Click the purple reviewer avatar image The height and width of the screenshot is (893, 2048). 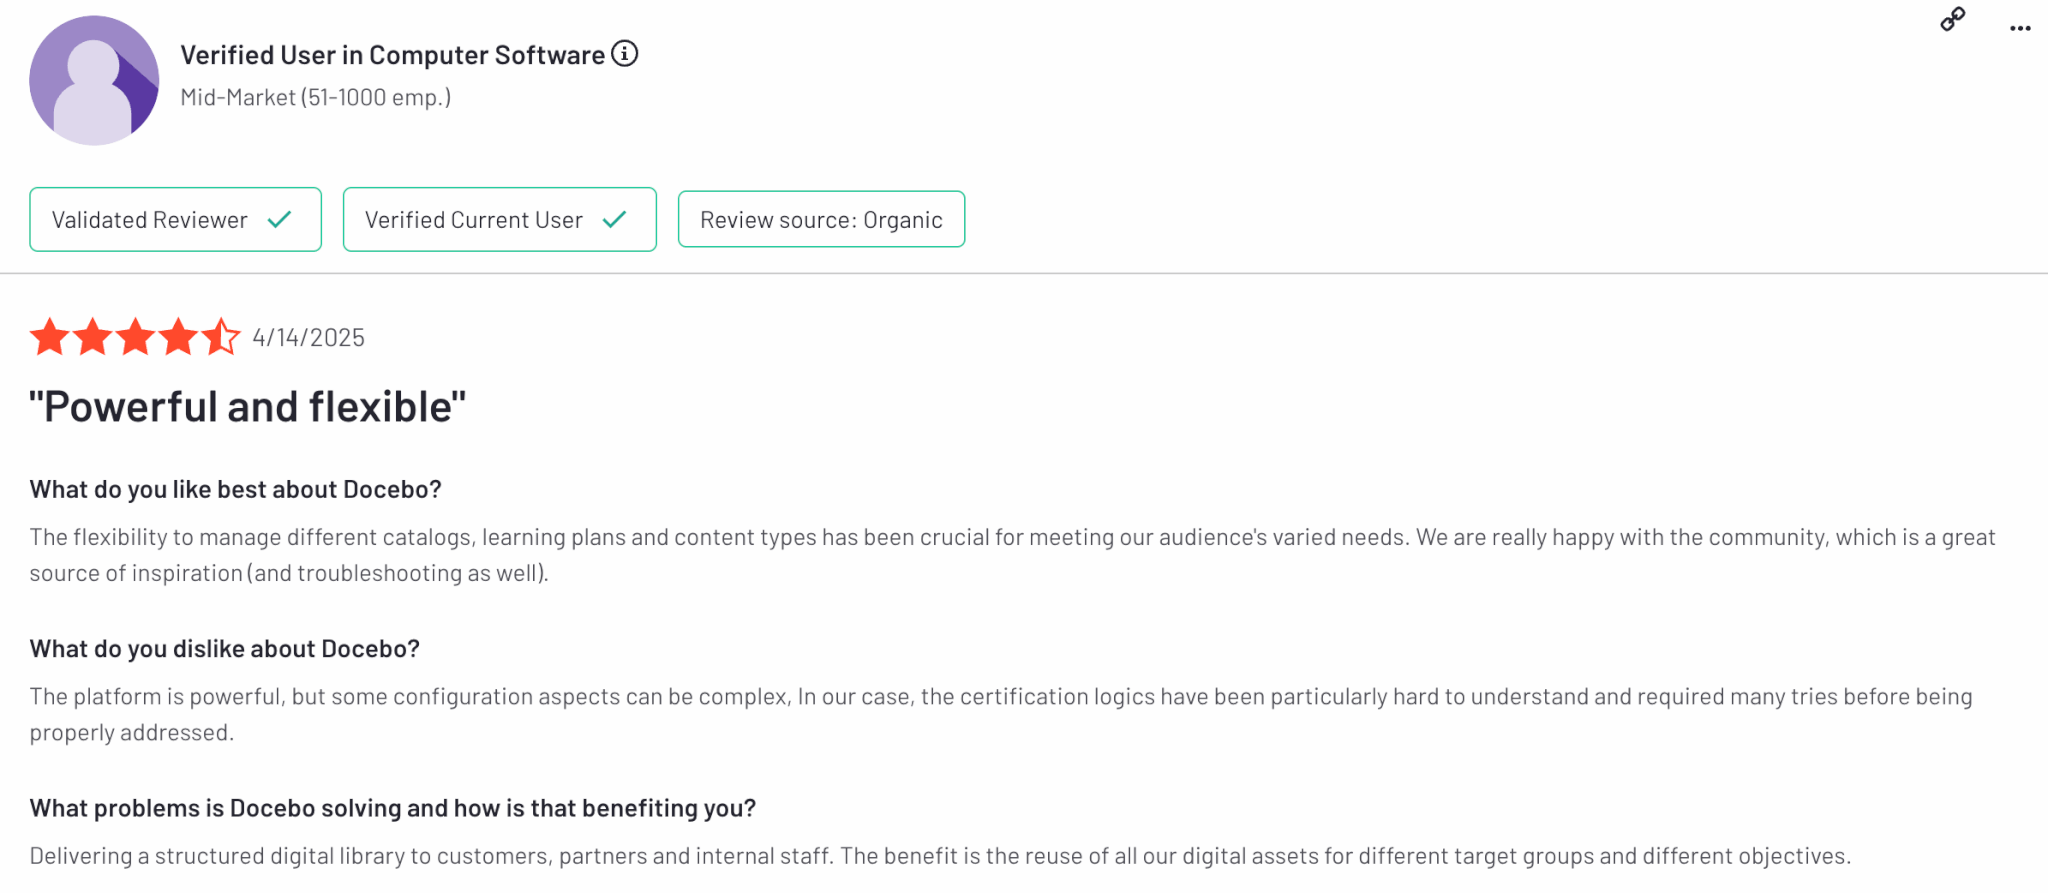point(94,81)
